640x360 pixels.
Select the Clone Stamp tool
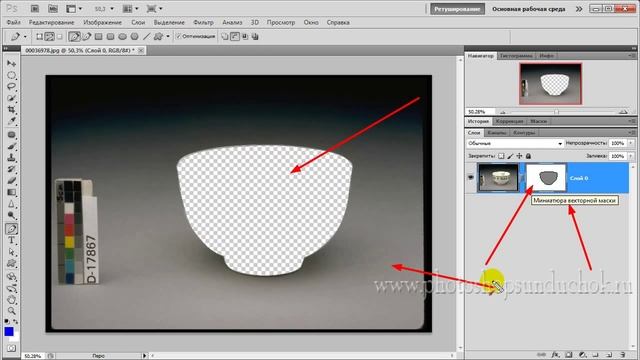pos(11,158)
